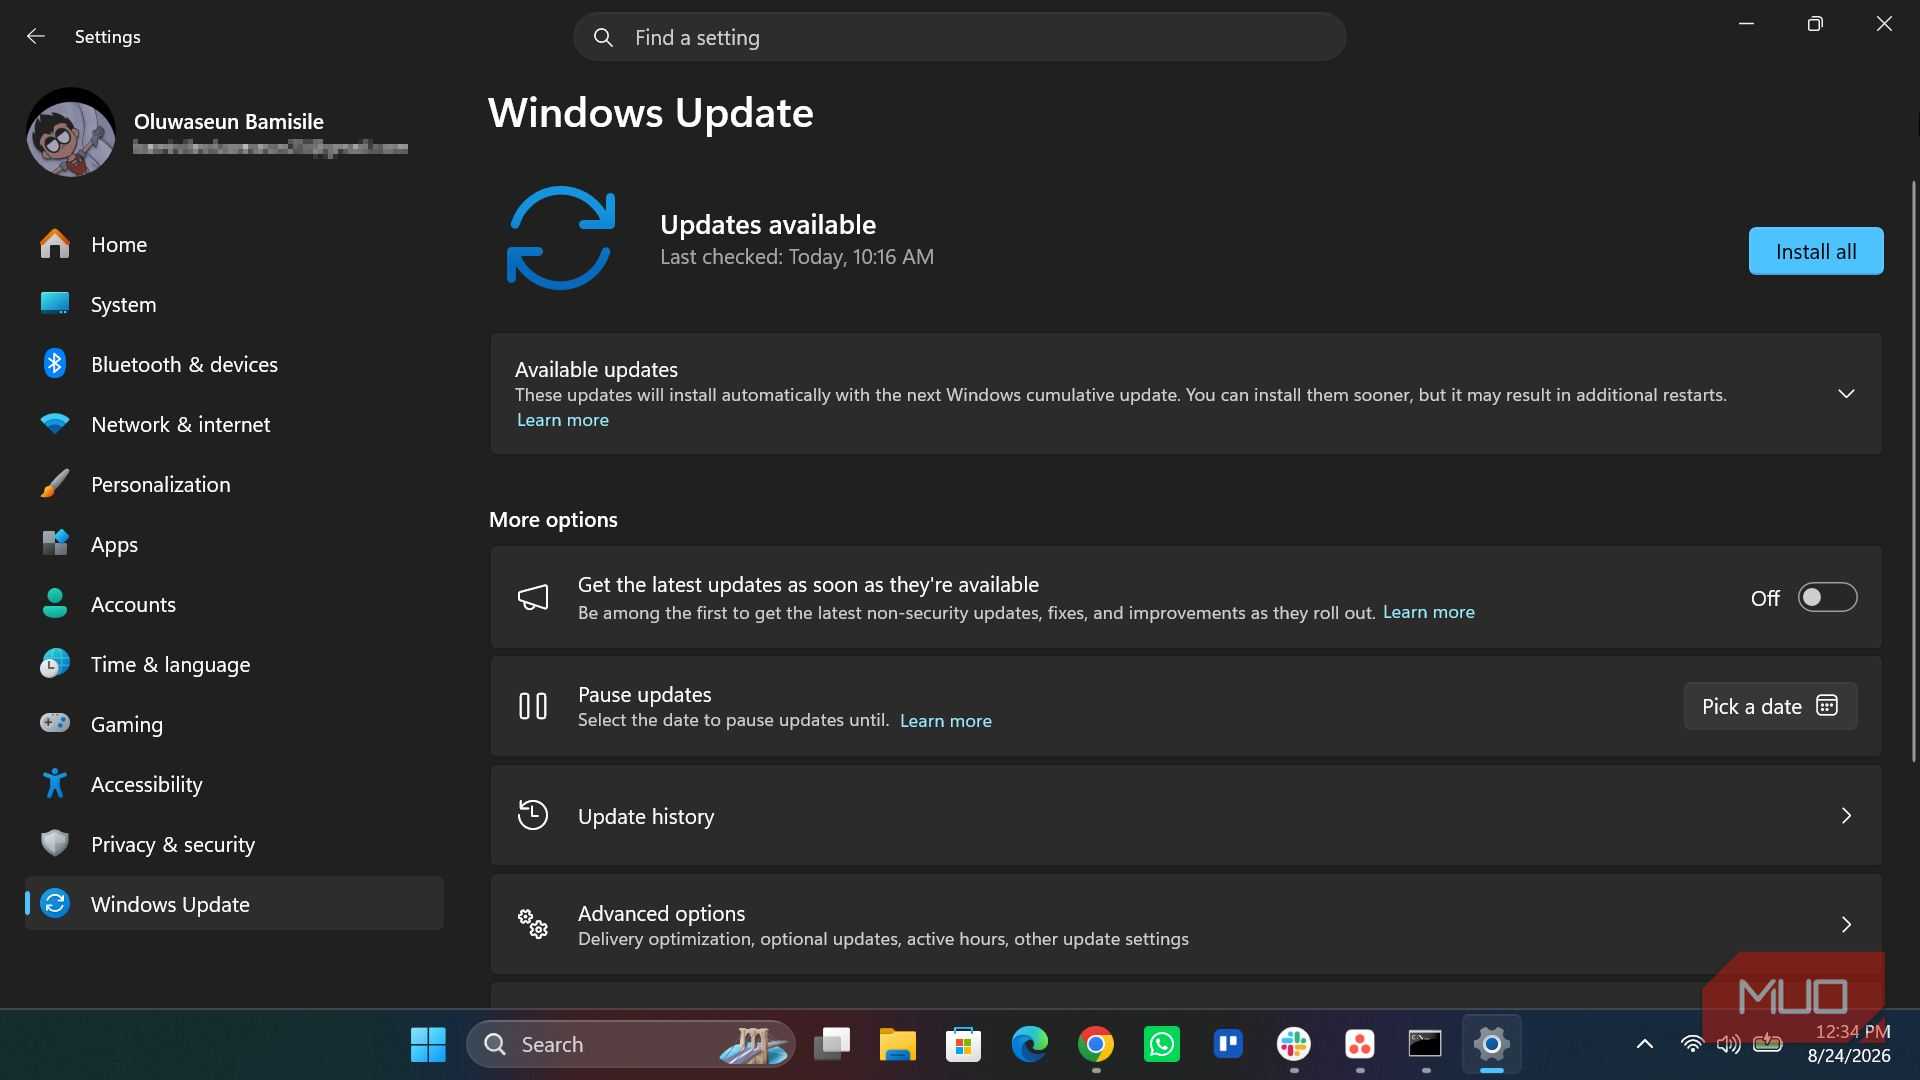
Task: Click the Oluwaseun Bamisile account name
Action: [229, 121]
